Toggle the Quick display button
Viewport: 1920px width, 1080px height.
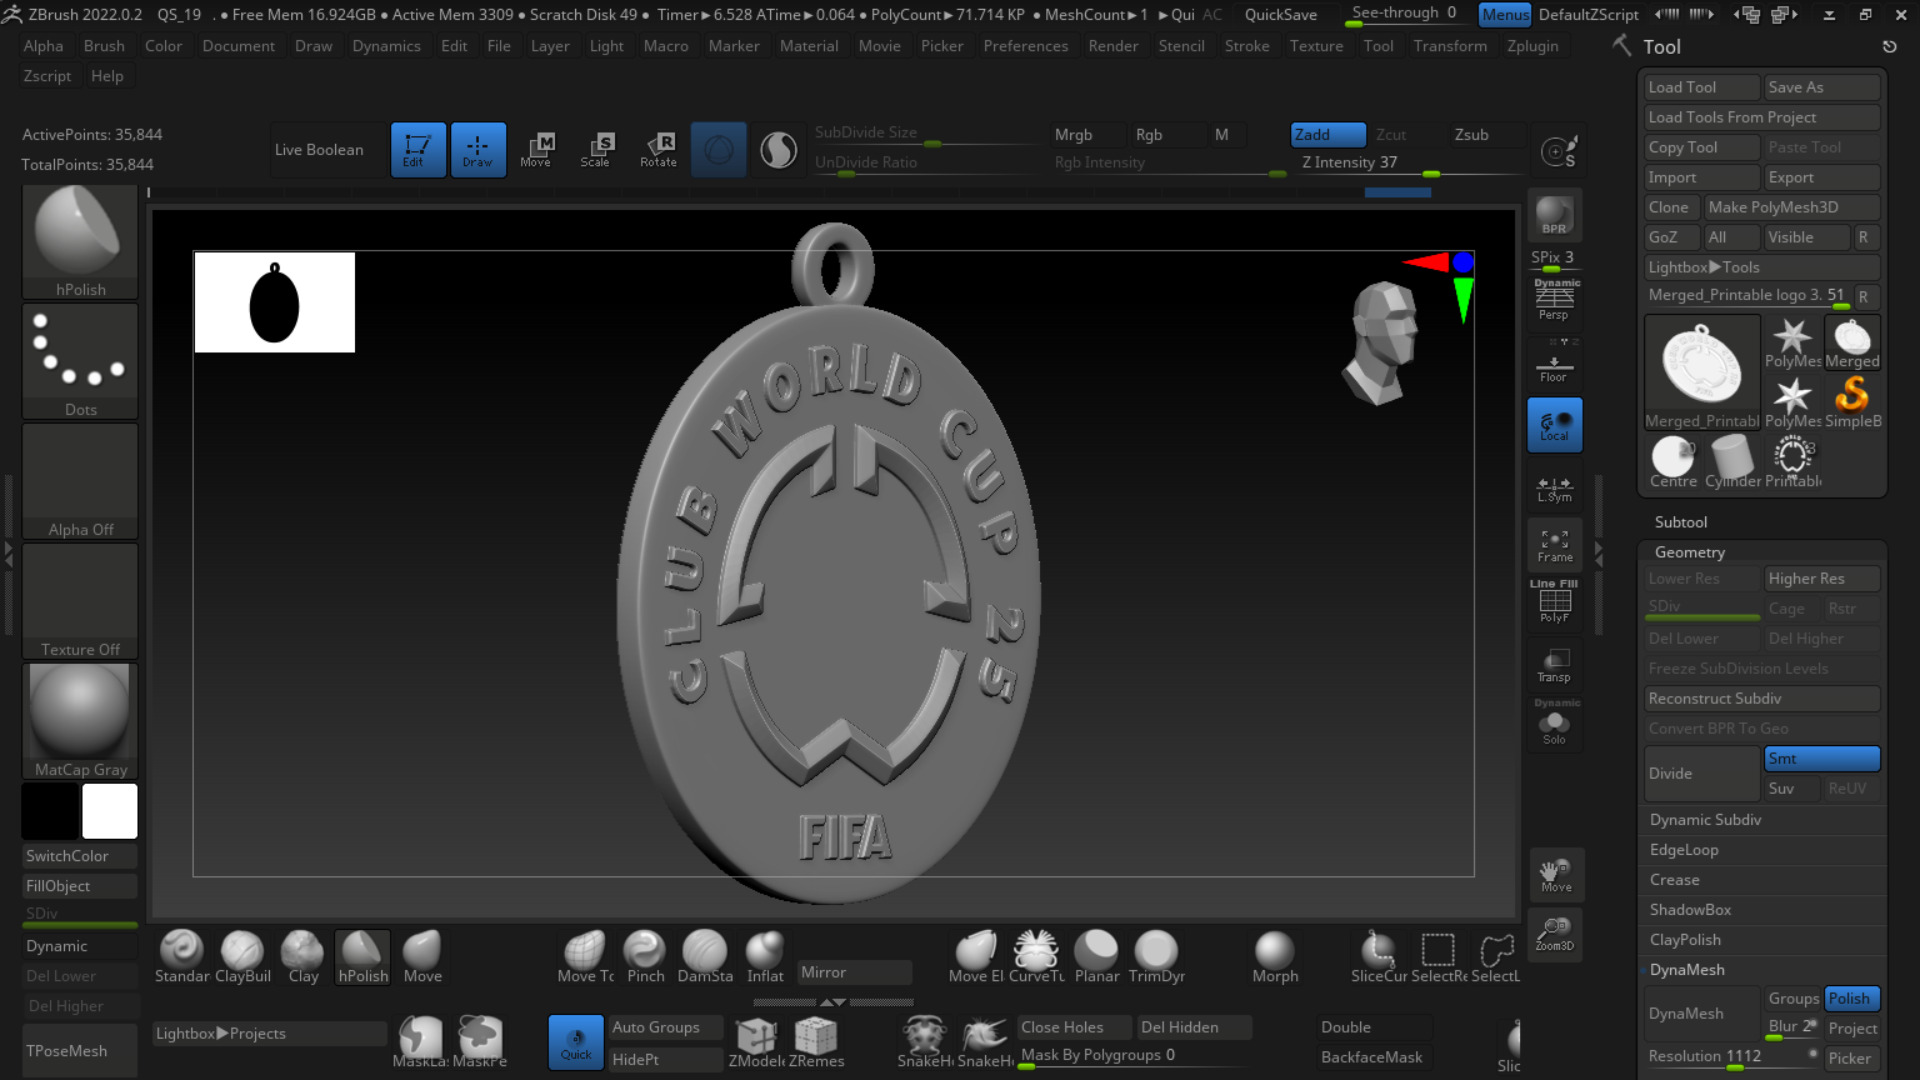(x=576, y=1042)
